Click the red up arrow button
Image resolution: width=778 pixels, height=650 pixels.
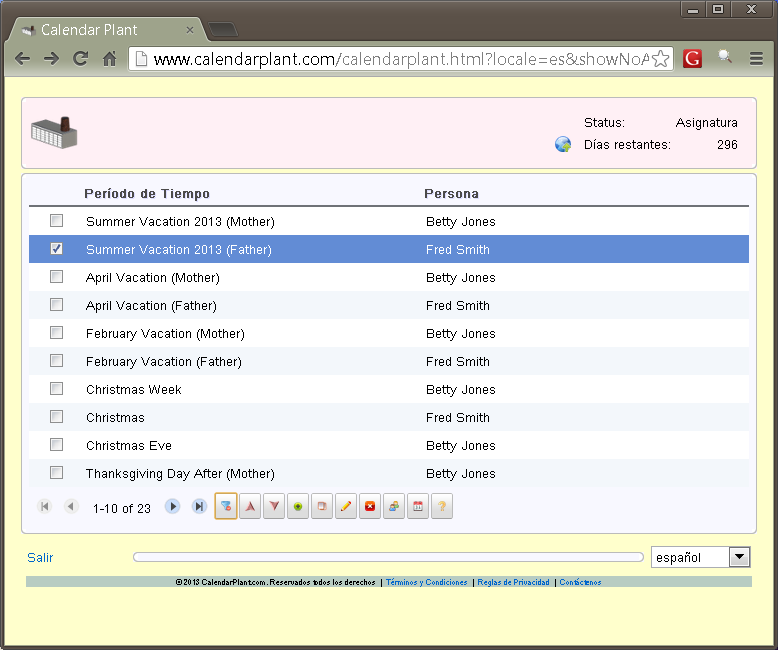point(250,507)
